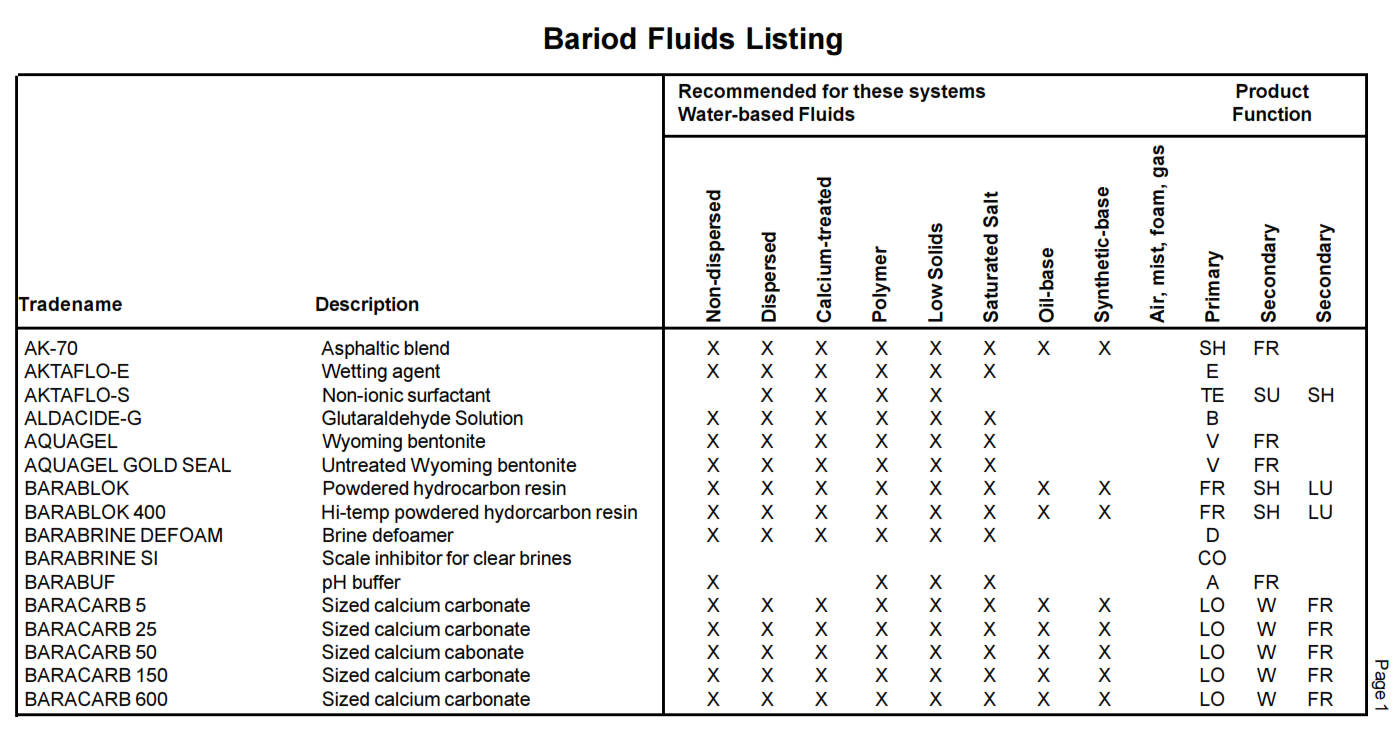Click the Bariod Fluids Listing title

point(693,39)
